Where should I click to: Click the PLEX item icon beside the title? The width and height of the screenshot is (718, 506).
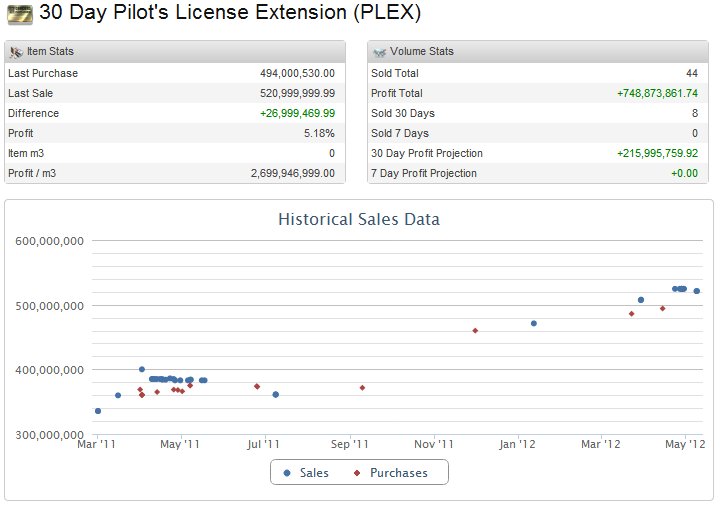pyautogui.click(x=20, y=14)
